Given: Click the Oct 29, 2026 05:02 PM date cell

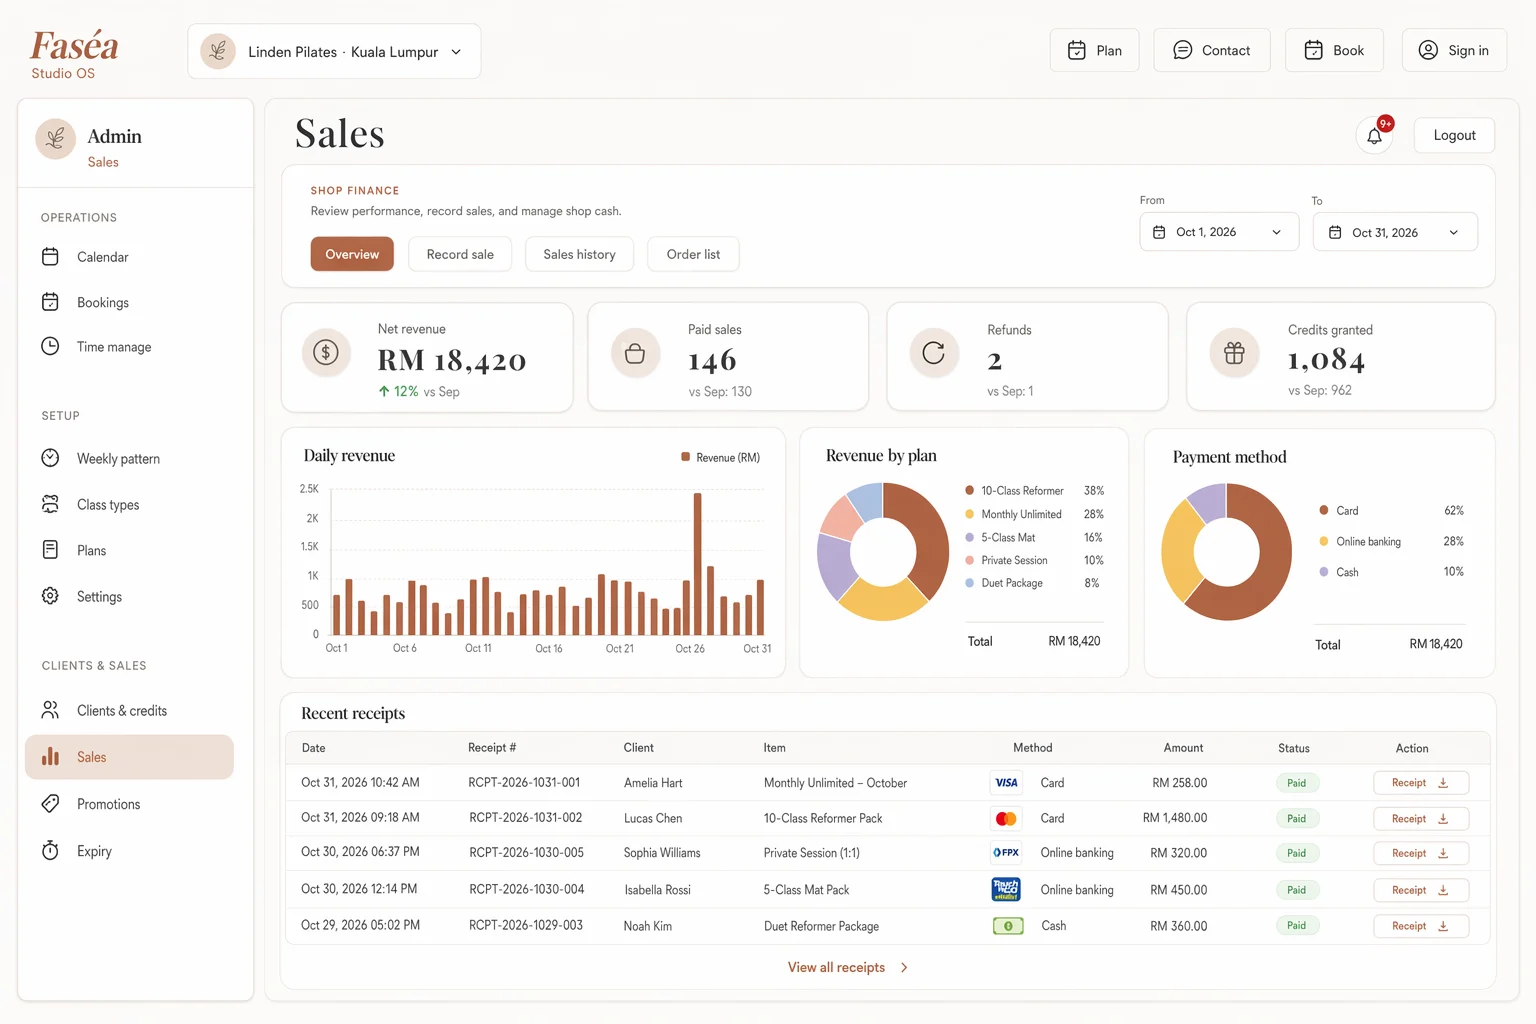Looking at the screenshot, I should coord(360,926).
